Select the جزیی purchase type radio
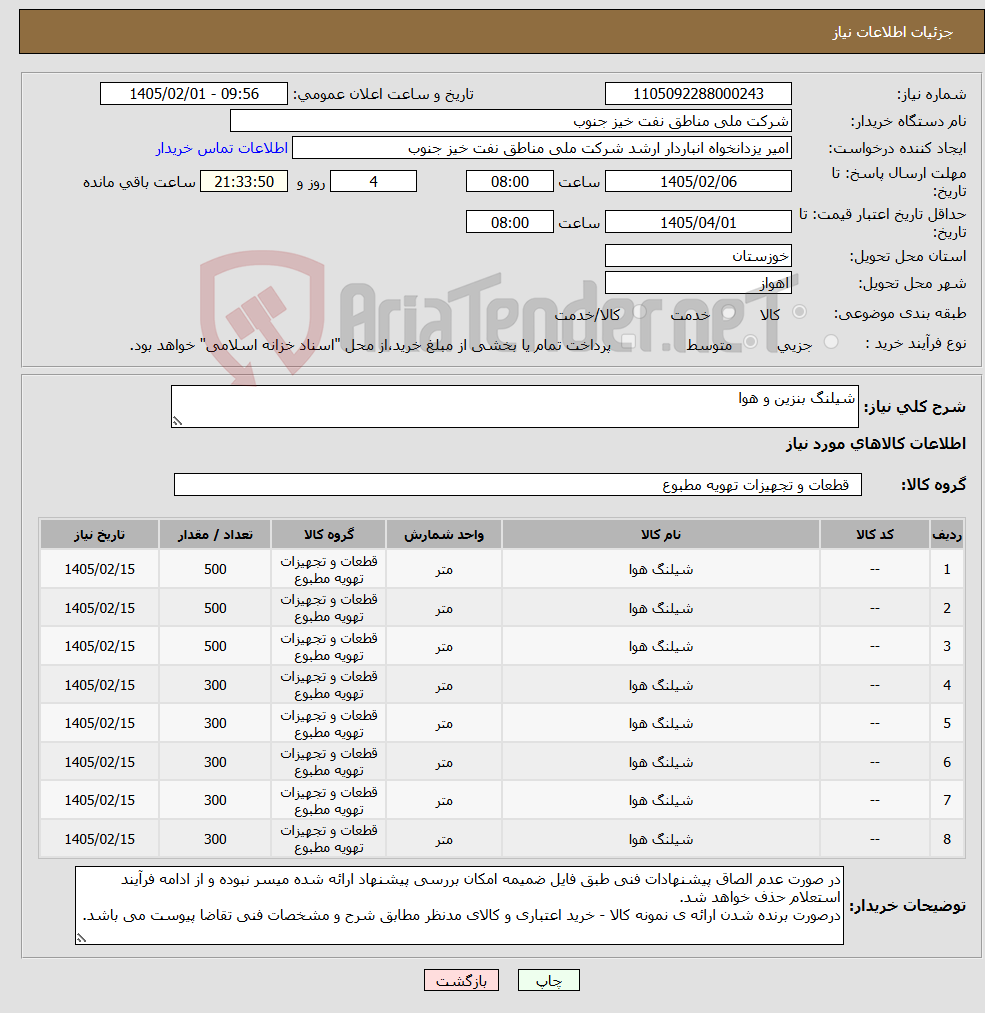The height and width of the screenshot is (1013, 985). pos(831,341)
